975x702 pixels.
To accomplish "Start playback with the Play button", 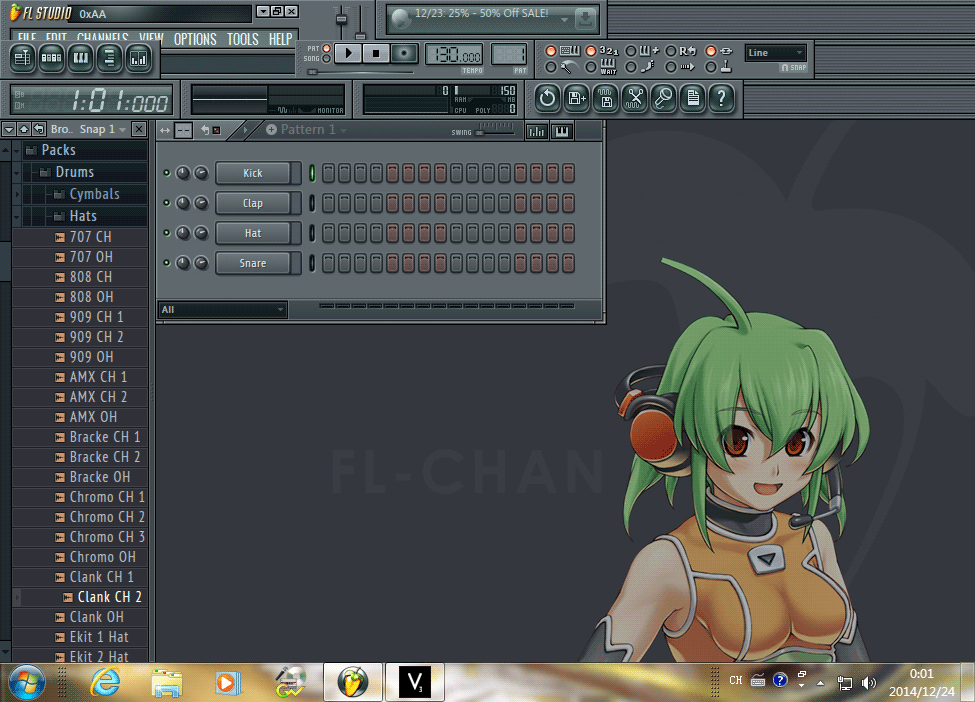I will 349,53.
